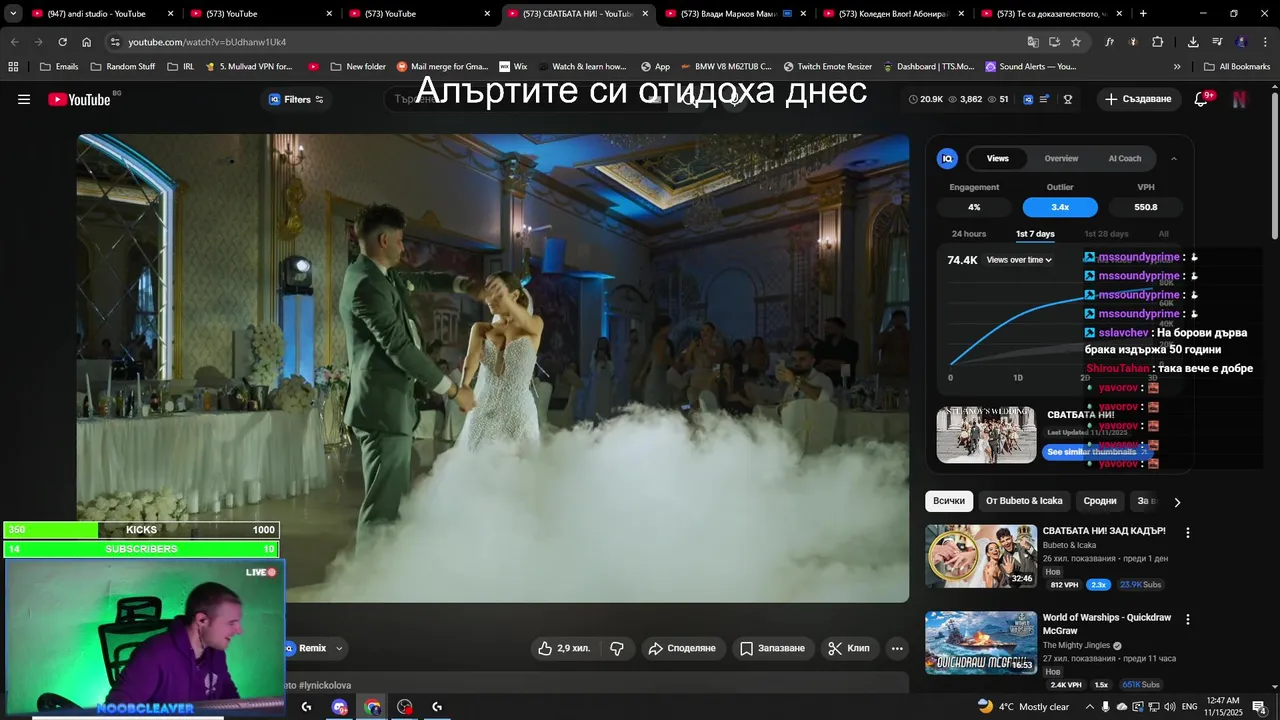
Task: Open YouTube notifications bell
Action: [1201, 99]
